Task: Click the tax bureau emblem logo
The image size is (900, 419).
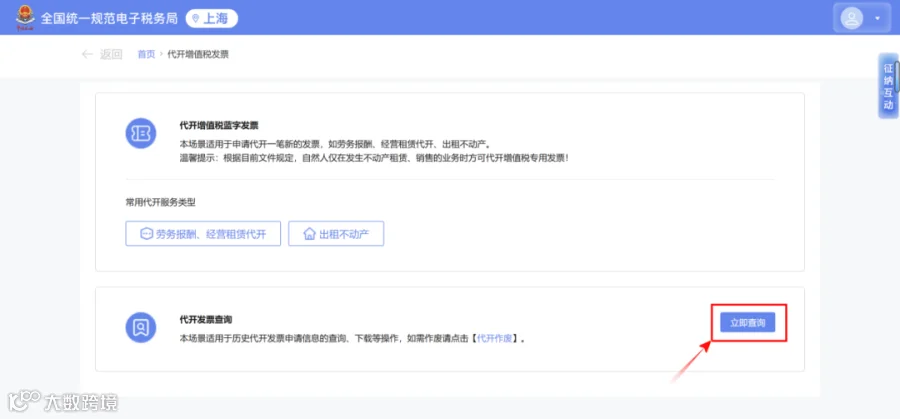Action: (25, 17)
